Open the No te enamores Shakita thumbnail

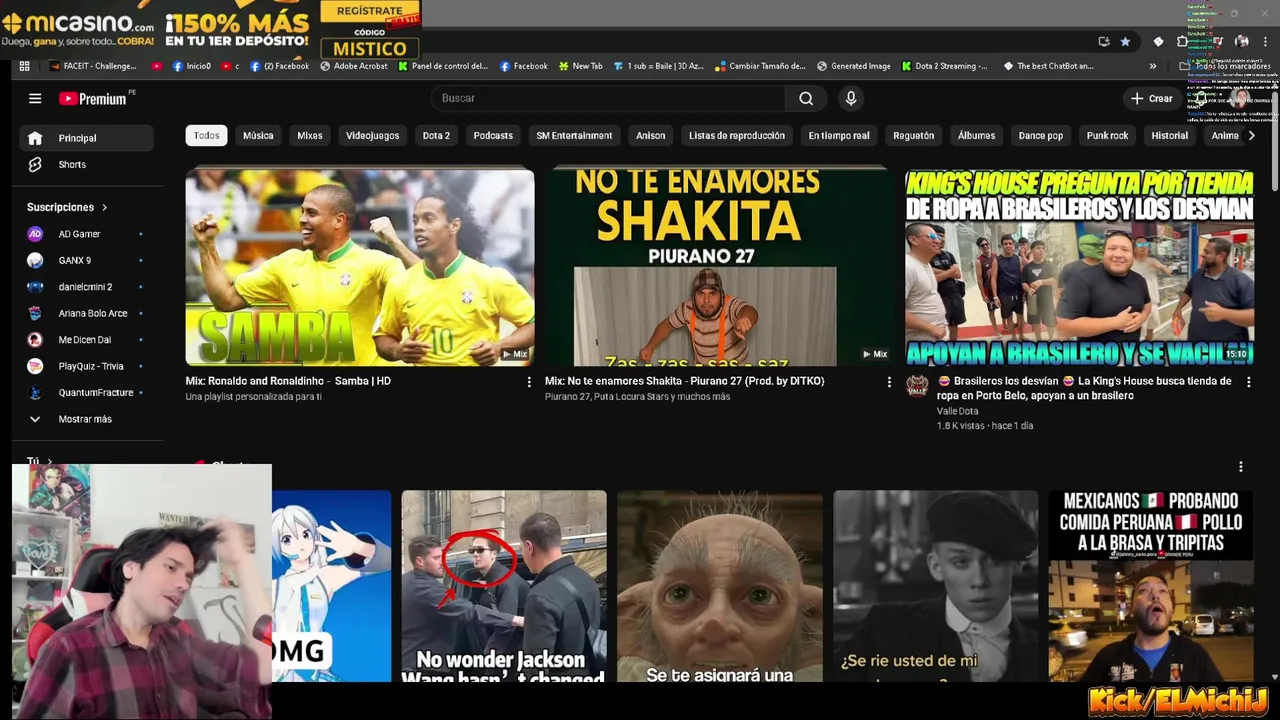click(x=719, y=267)
